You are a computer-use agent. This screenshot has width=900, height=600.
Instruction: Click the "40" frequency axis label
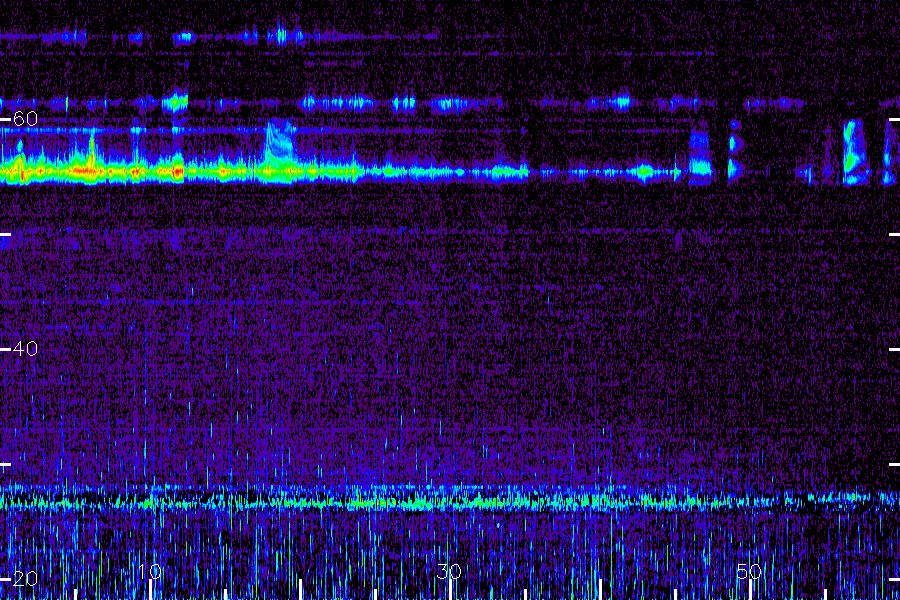tap(25, 349)
